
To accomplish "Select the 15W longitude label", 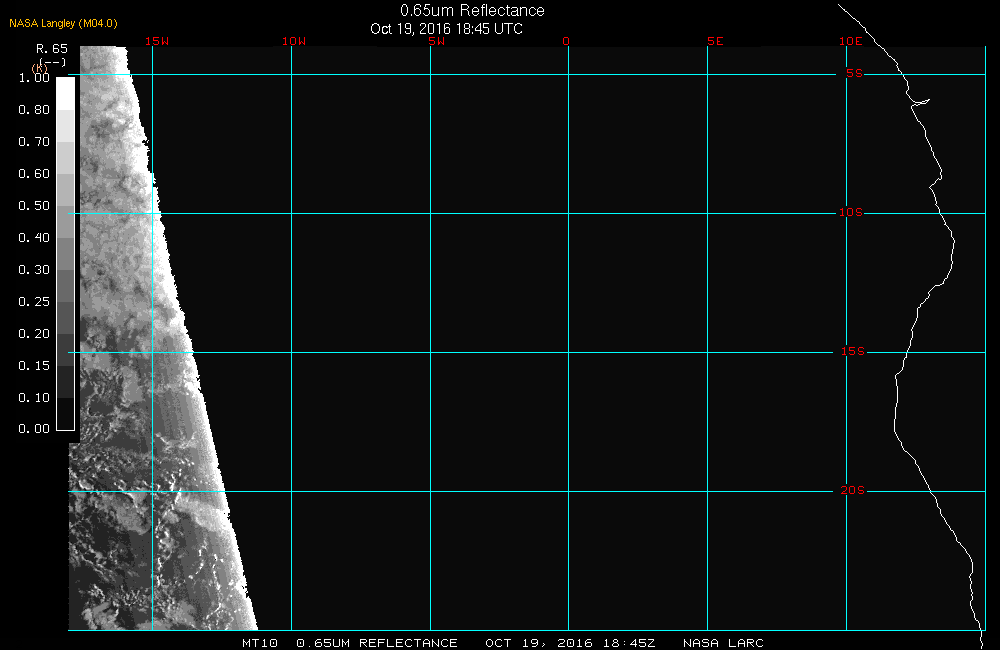I will (x=156, y=41).
